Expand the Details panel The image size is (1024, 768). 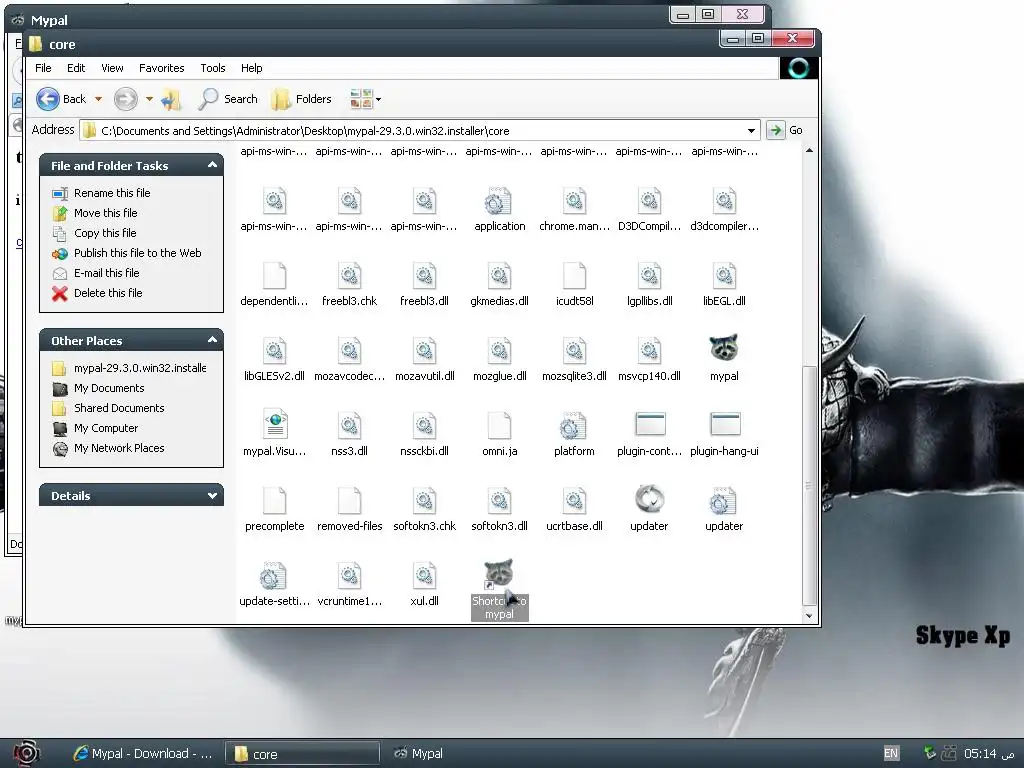tap(212, 496)
